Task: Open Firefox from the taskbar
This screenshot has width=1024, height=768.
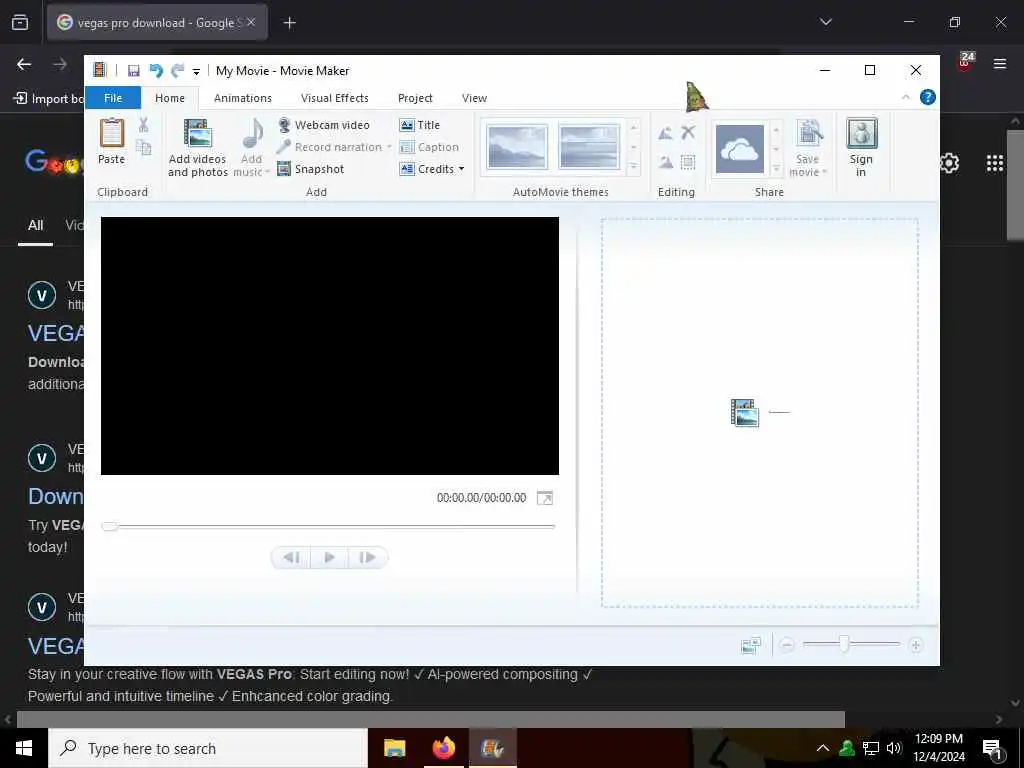Action: point(443,748)
